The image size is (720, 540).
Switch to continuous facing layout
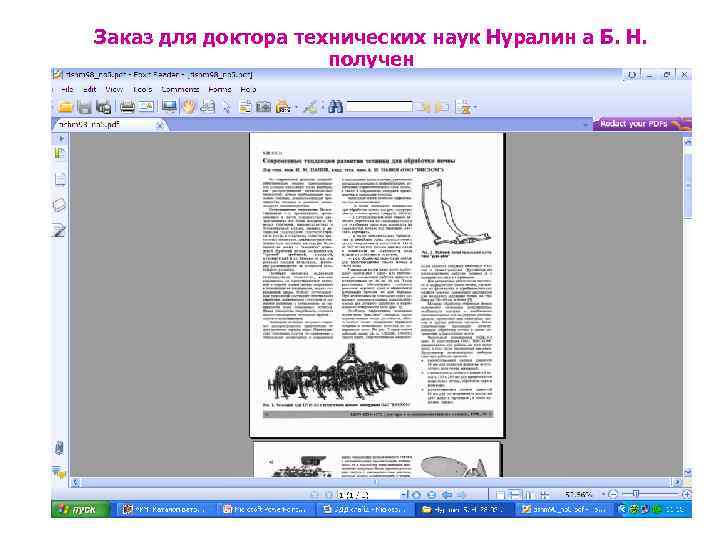click(x=544, y=495)
